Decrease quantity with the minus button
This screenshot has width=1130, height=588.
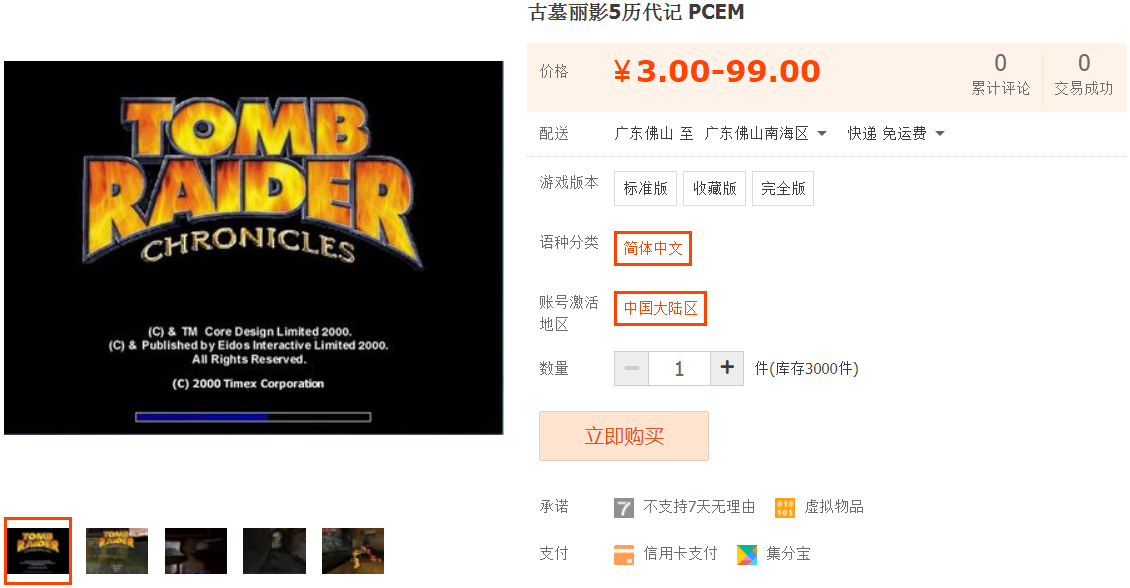coord(631,368)
